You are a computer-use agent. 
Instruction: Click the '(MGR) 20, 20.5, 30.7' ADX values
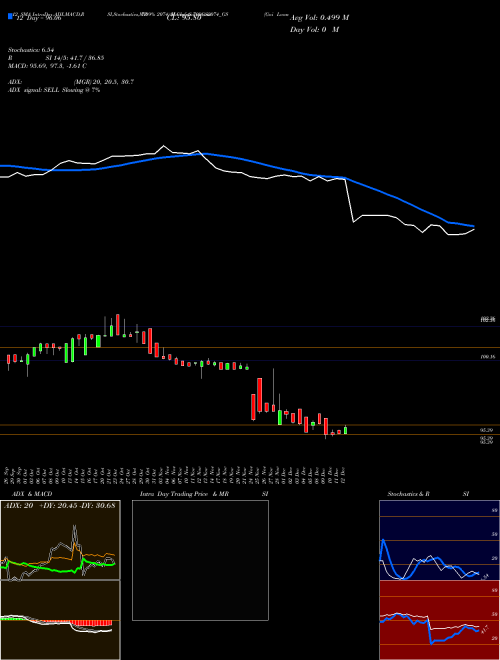(x=104, y=82)
